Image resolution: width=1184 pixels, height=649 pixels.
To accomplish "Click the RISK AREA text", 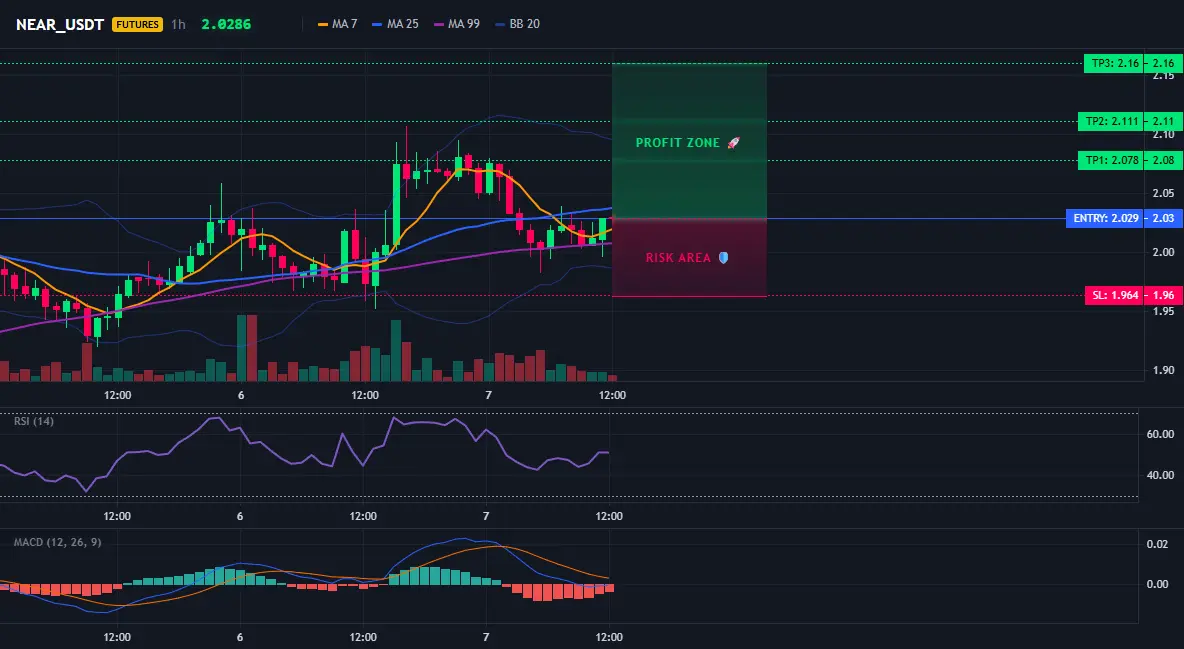I will coord(678,258).
